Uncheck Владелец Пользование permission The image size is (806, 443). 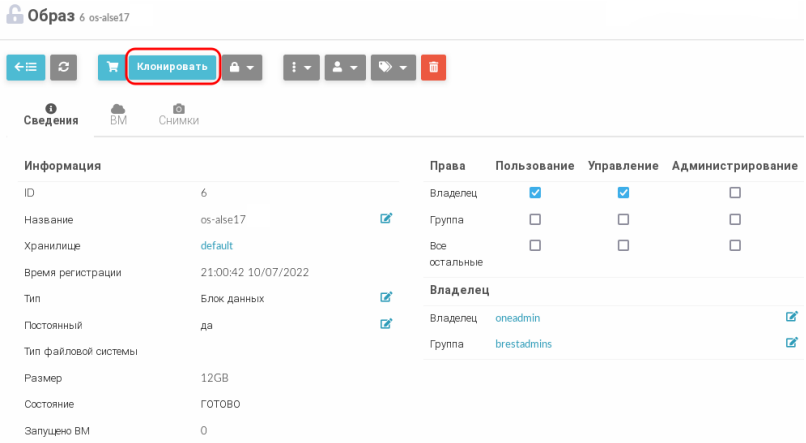point(535,193)
